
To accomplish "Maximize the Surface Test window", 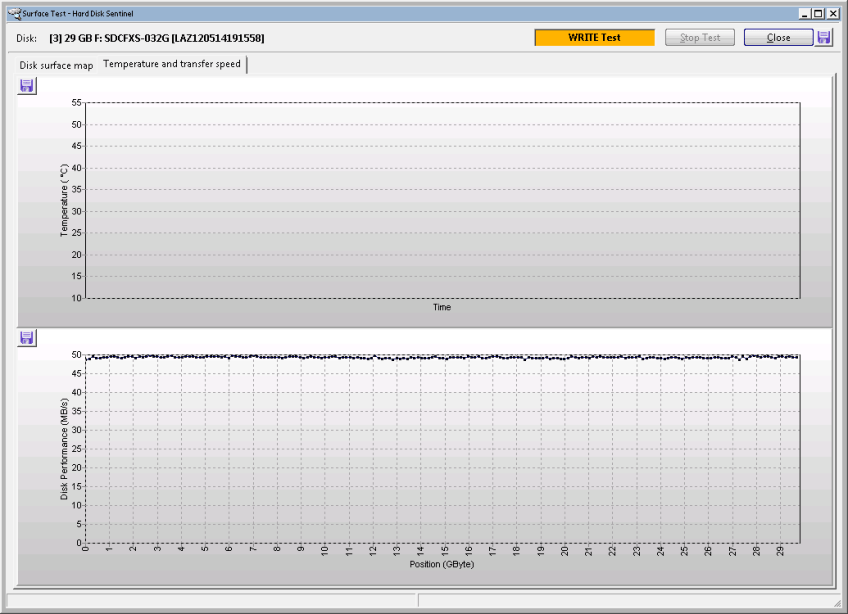I will pyautogui.click(x=819, y=13).
